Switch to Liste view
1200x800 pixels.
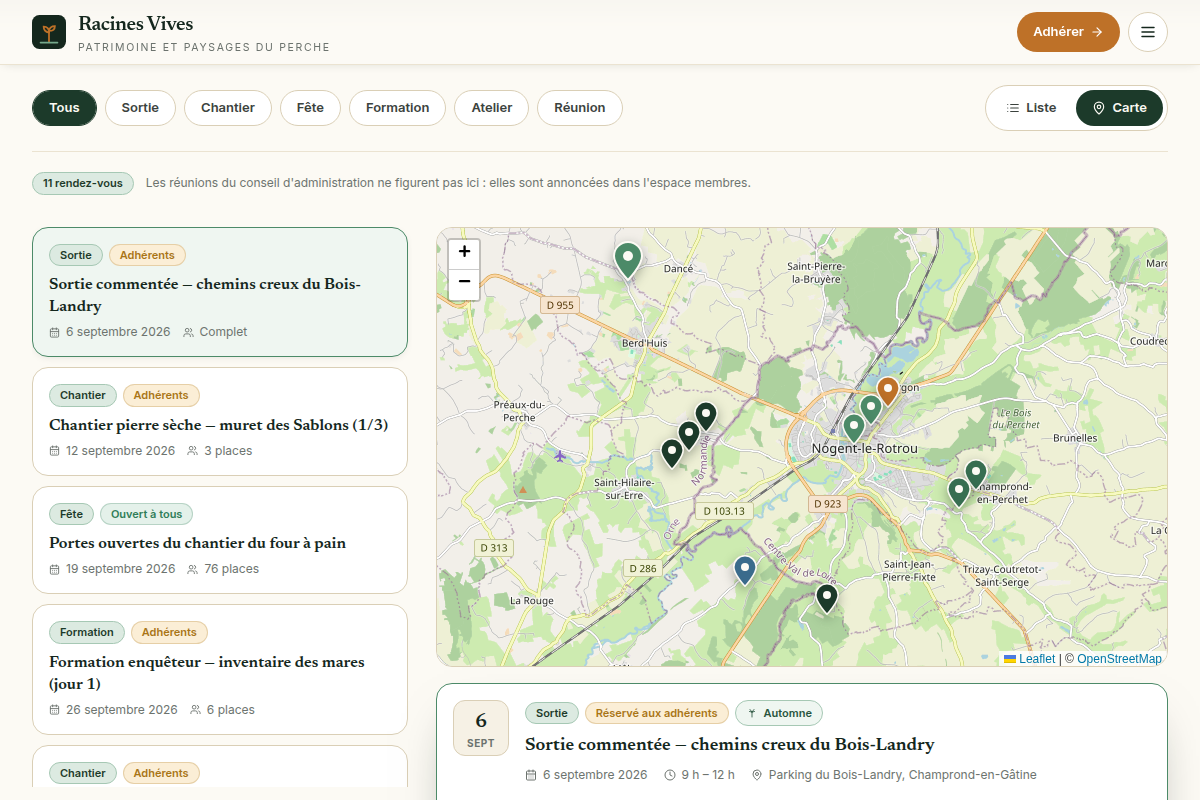tap(1031, 108)
